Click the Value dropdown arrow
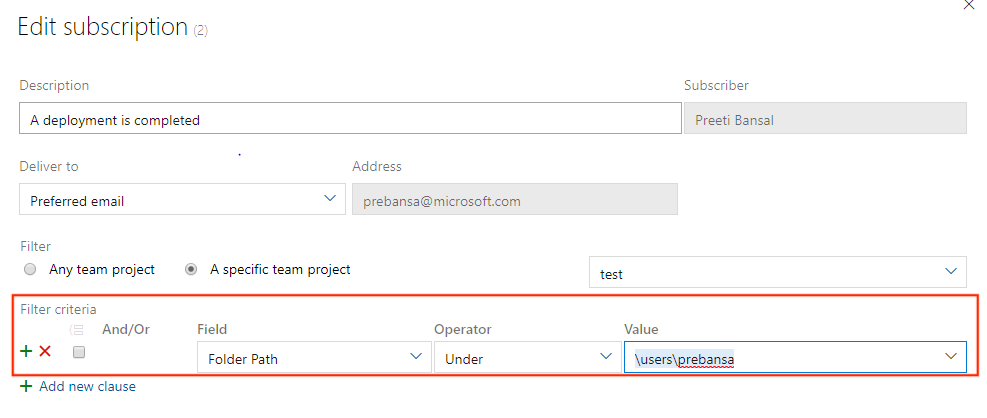The width and height of the screenshot is (987, 418). (949, 357)
